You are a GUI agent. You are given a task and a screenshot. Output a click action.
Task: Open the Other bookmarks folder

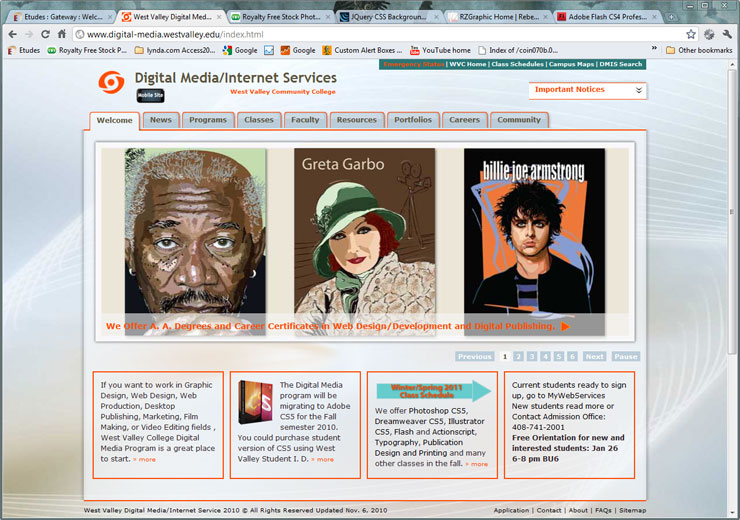point(699,50)
